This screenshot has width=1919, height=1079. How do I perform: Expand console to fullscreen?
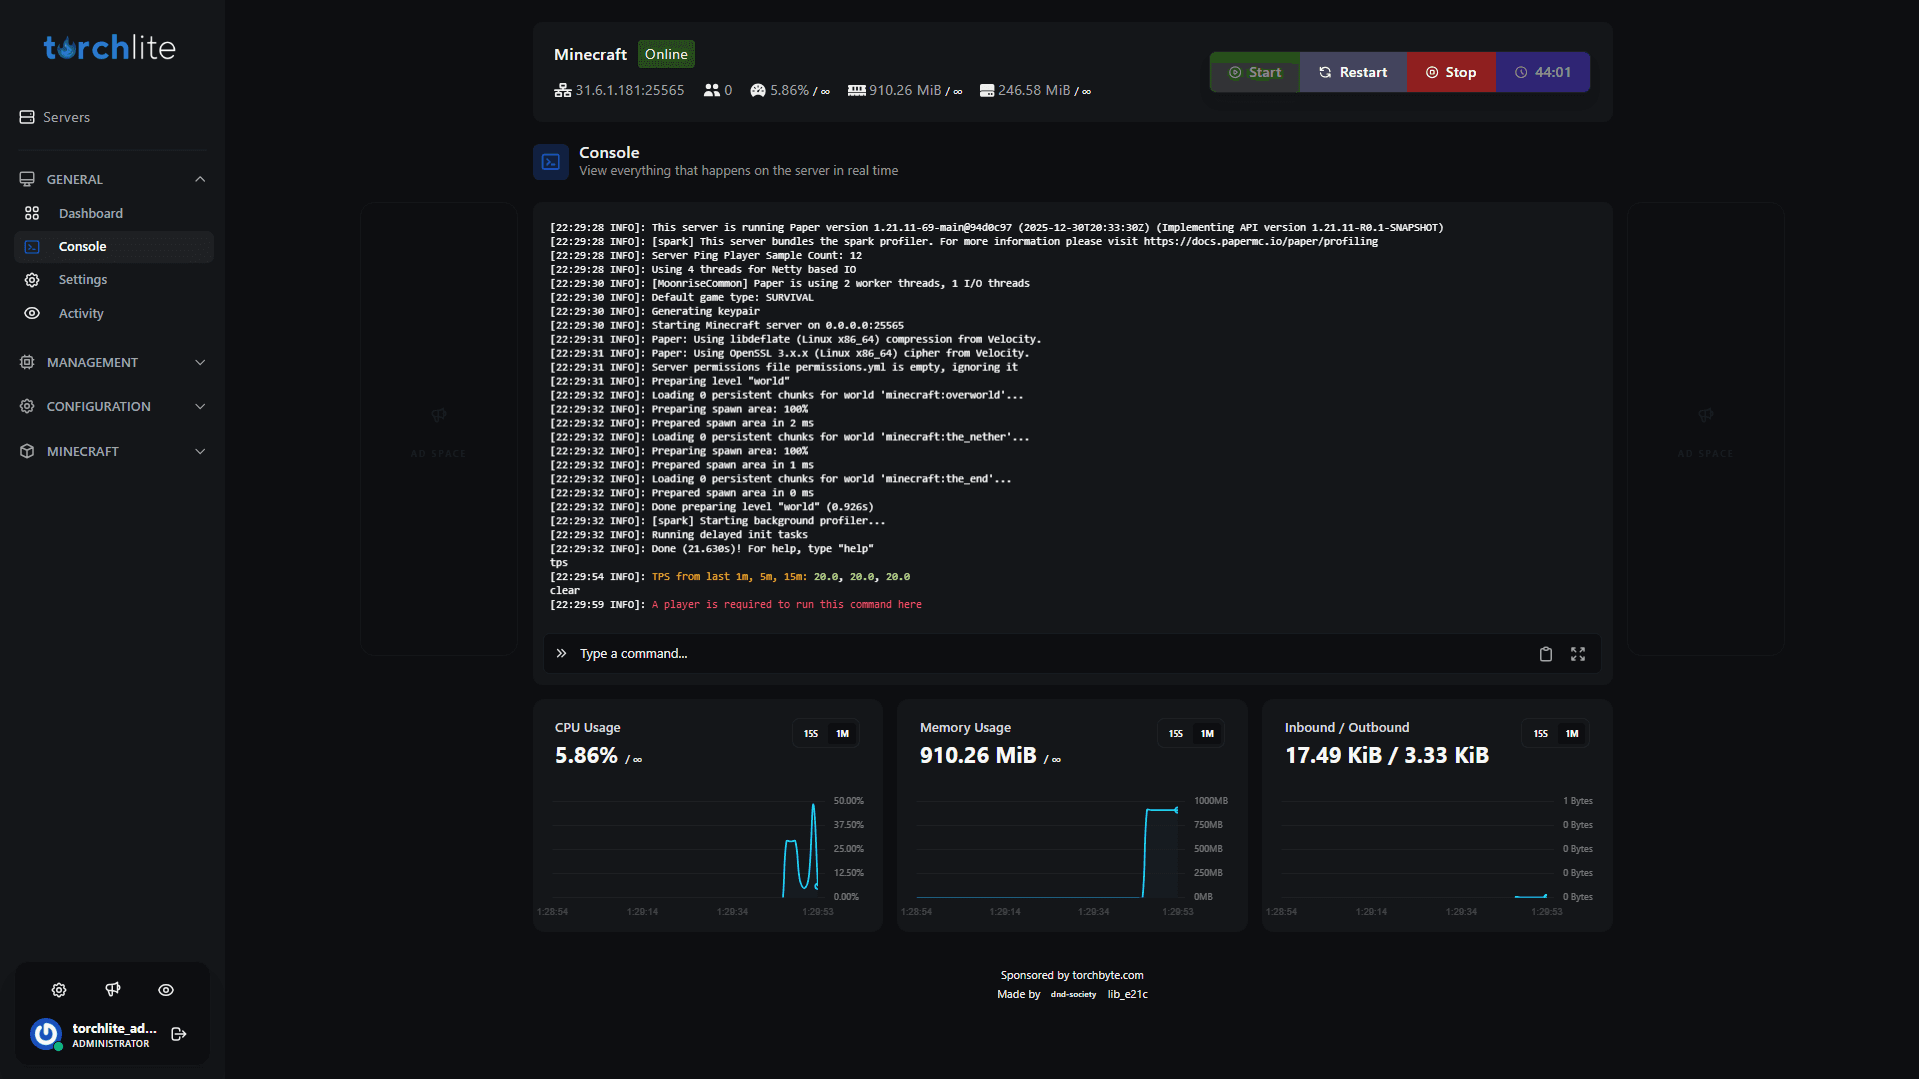click(x=1578, y=654)
